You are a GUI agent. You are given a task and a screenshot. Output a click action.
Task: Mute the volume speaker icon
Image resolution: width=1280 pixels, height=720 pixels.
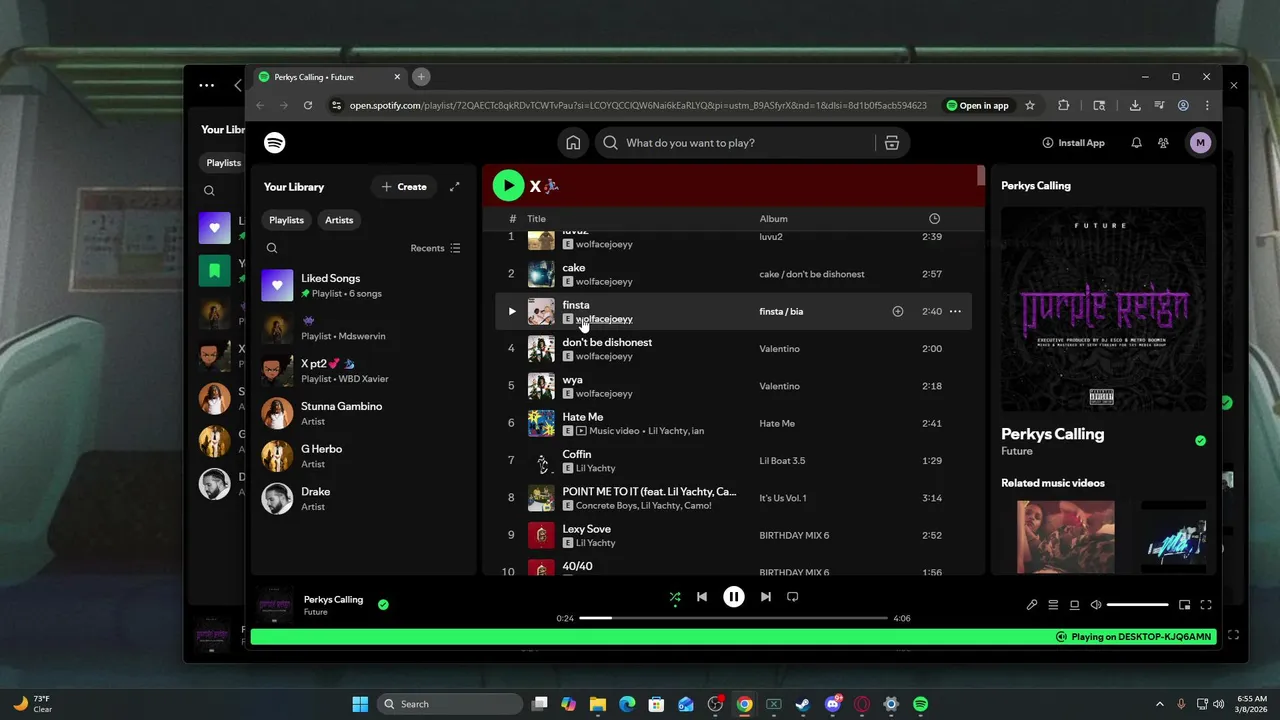point(1096,605)
